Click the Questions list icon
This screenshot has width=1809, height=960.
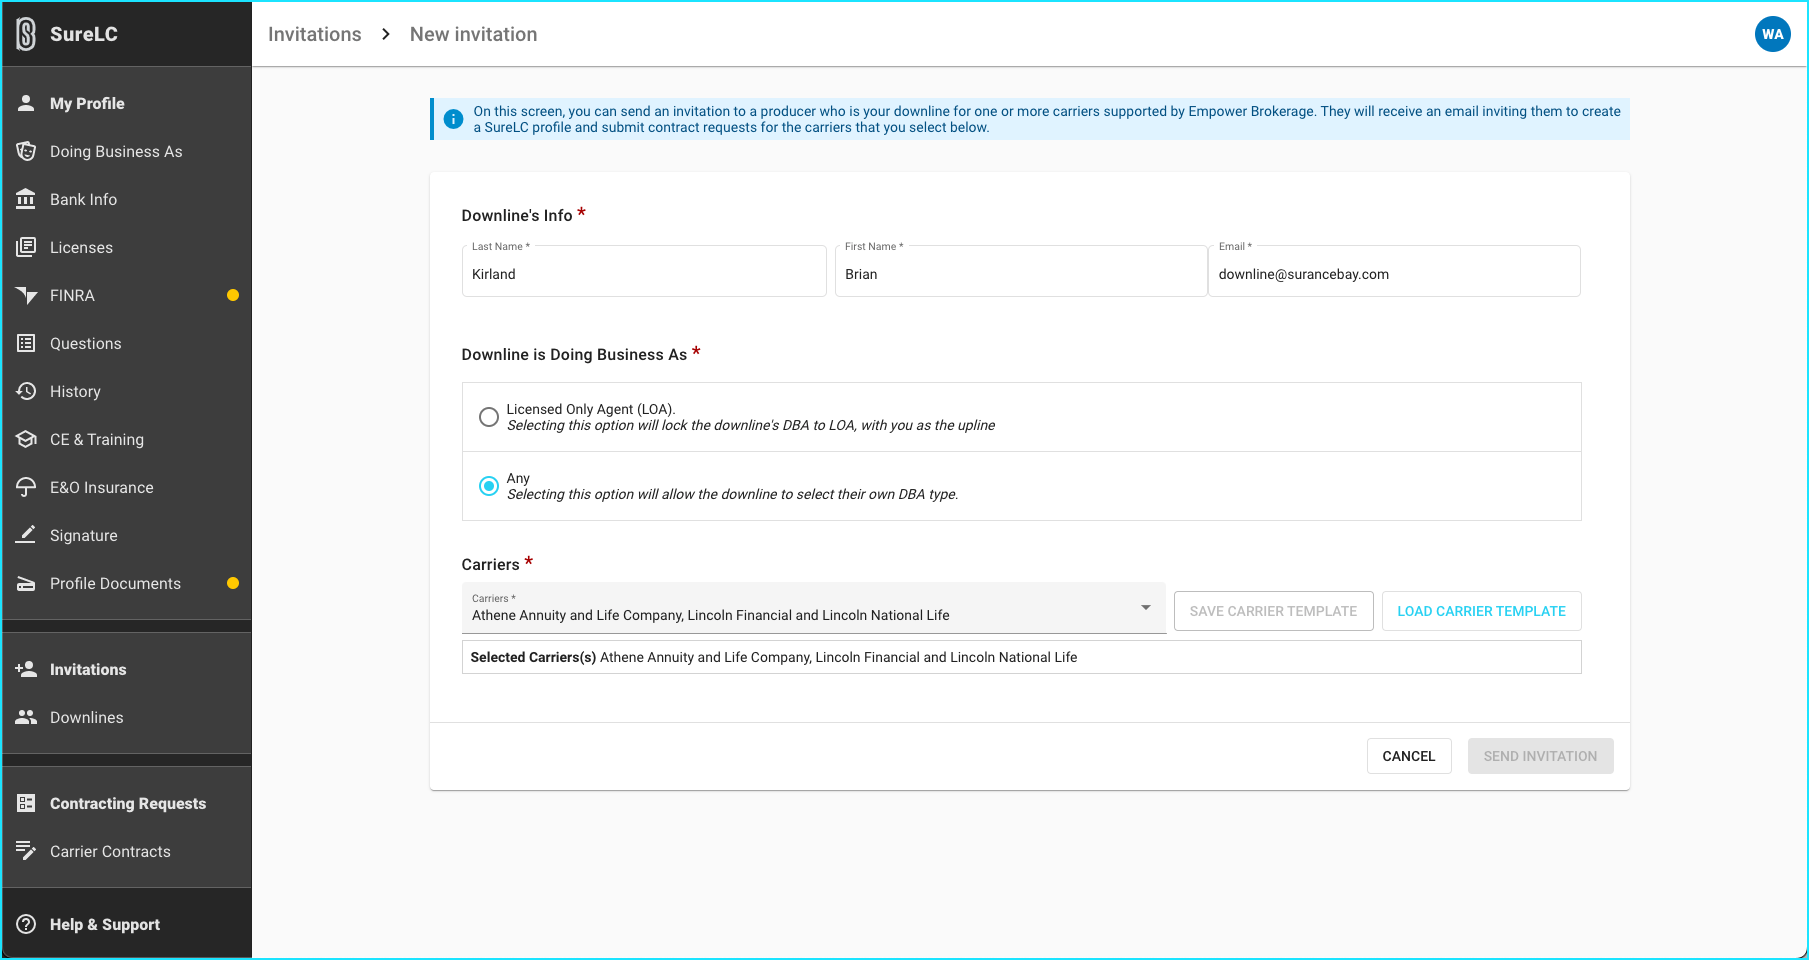pos(27,343)
